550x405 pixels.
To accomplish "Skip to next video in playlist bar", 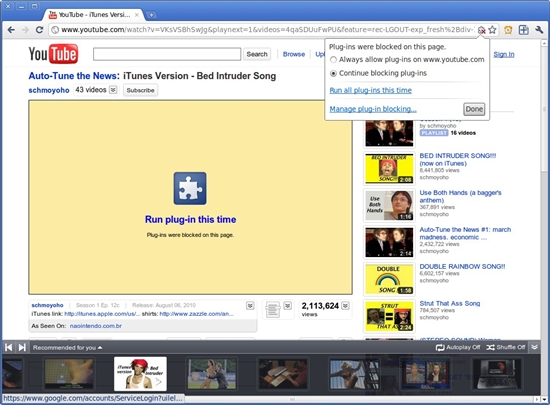I will click(x=22, y=347).
